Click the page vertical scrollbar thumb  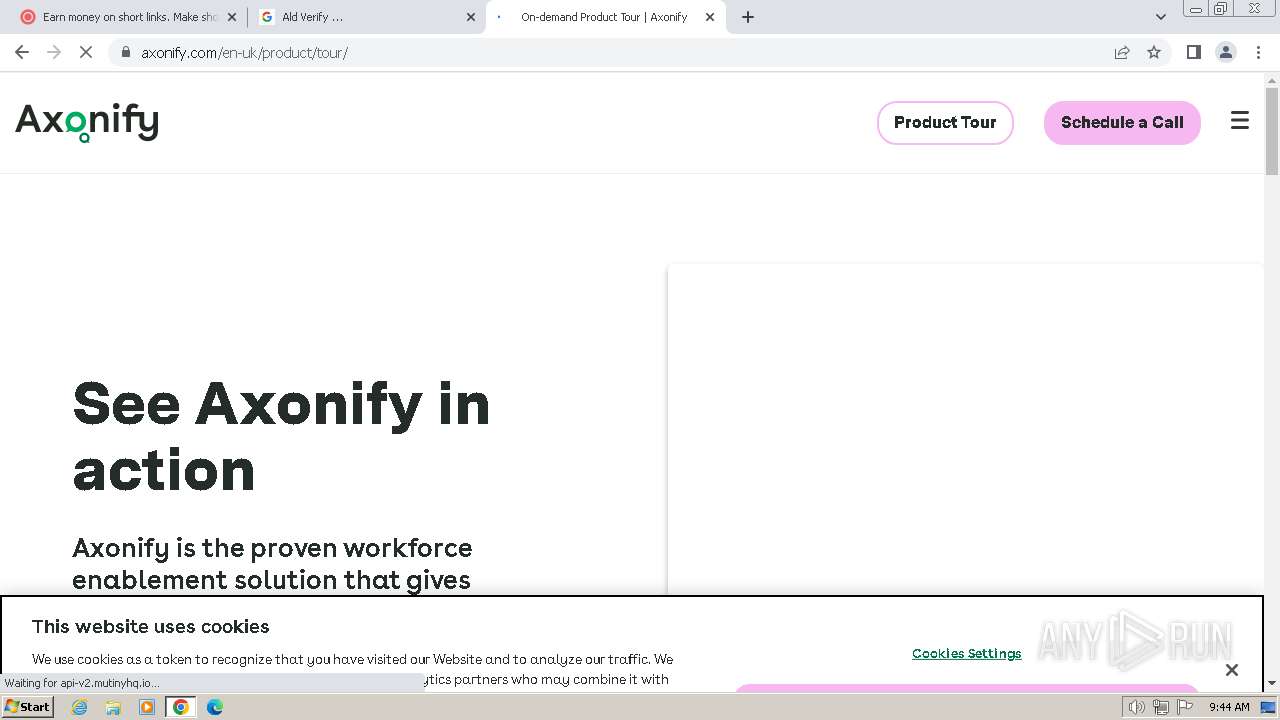pos(1272,131)
